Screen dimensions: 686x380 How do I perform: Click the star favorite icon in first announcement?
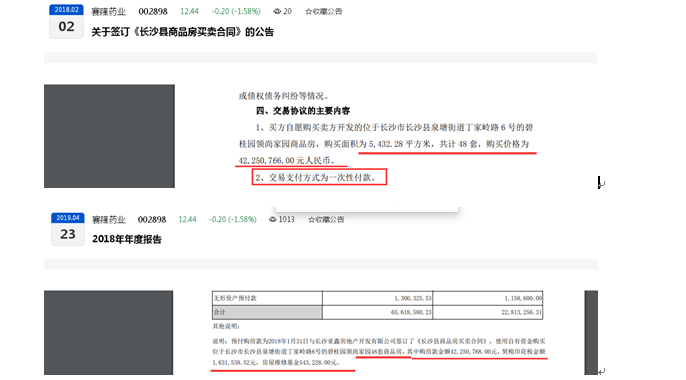click(308, 11)
